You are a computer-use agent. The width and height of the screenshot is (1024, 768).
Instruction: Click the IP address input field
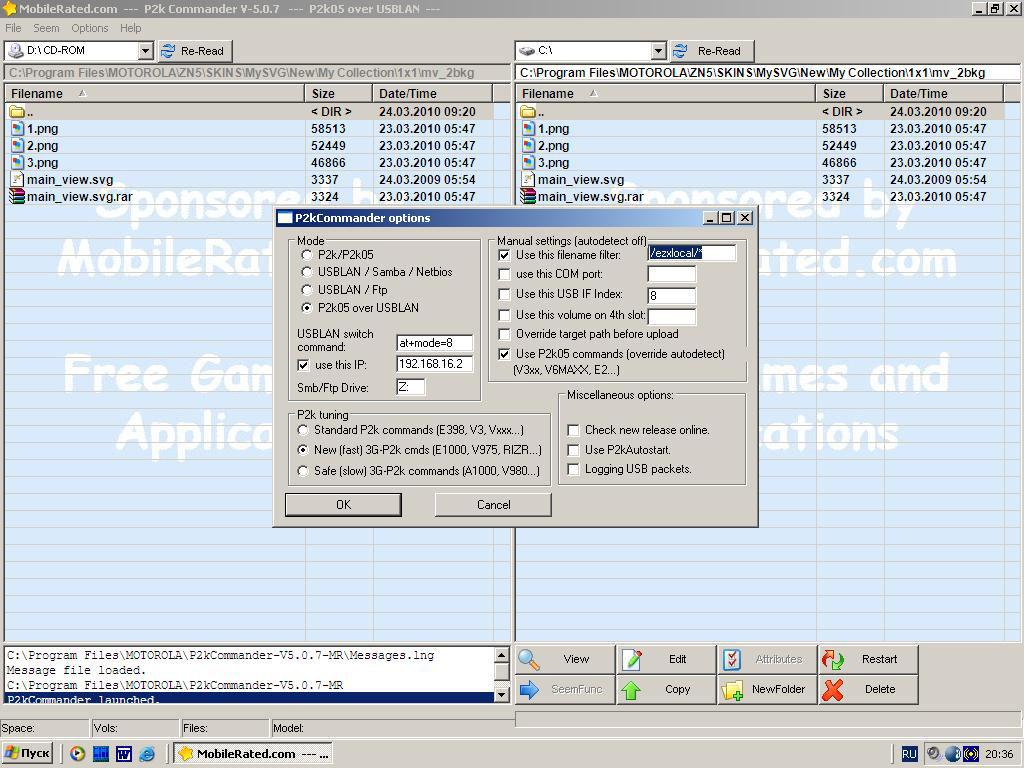pos(434,364)
